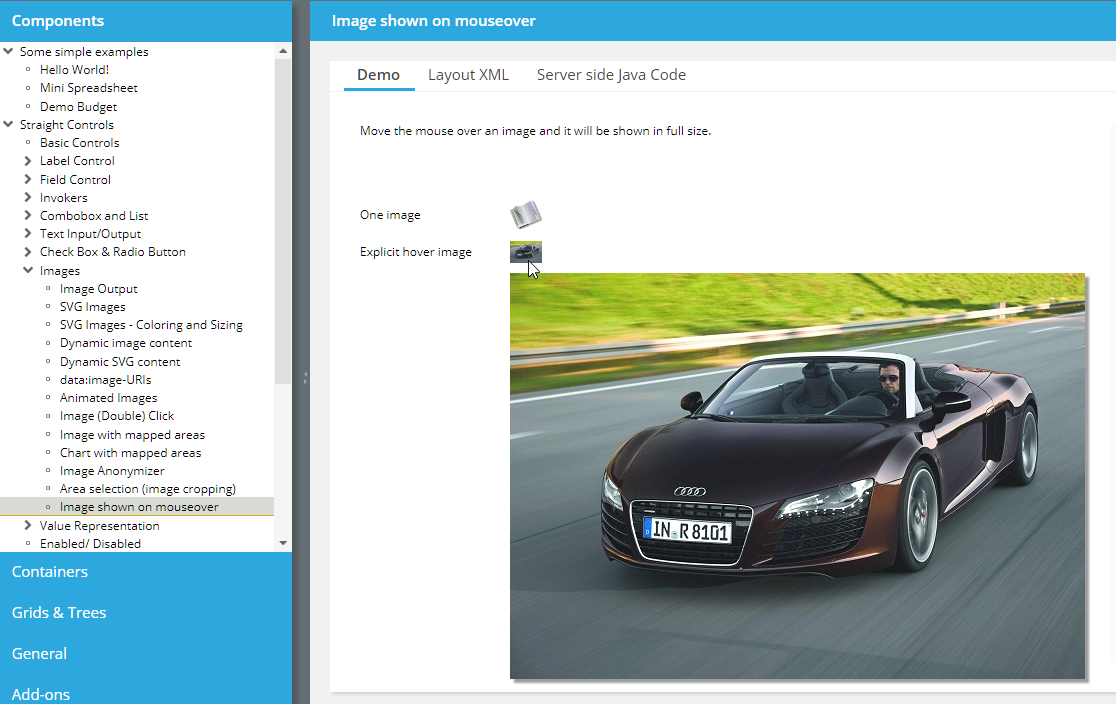Viewport: 1116px width, 704px height.
Task: Select the Image Anonymizer item
Action: (x=112, y=471)
